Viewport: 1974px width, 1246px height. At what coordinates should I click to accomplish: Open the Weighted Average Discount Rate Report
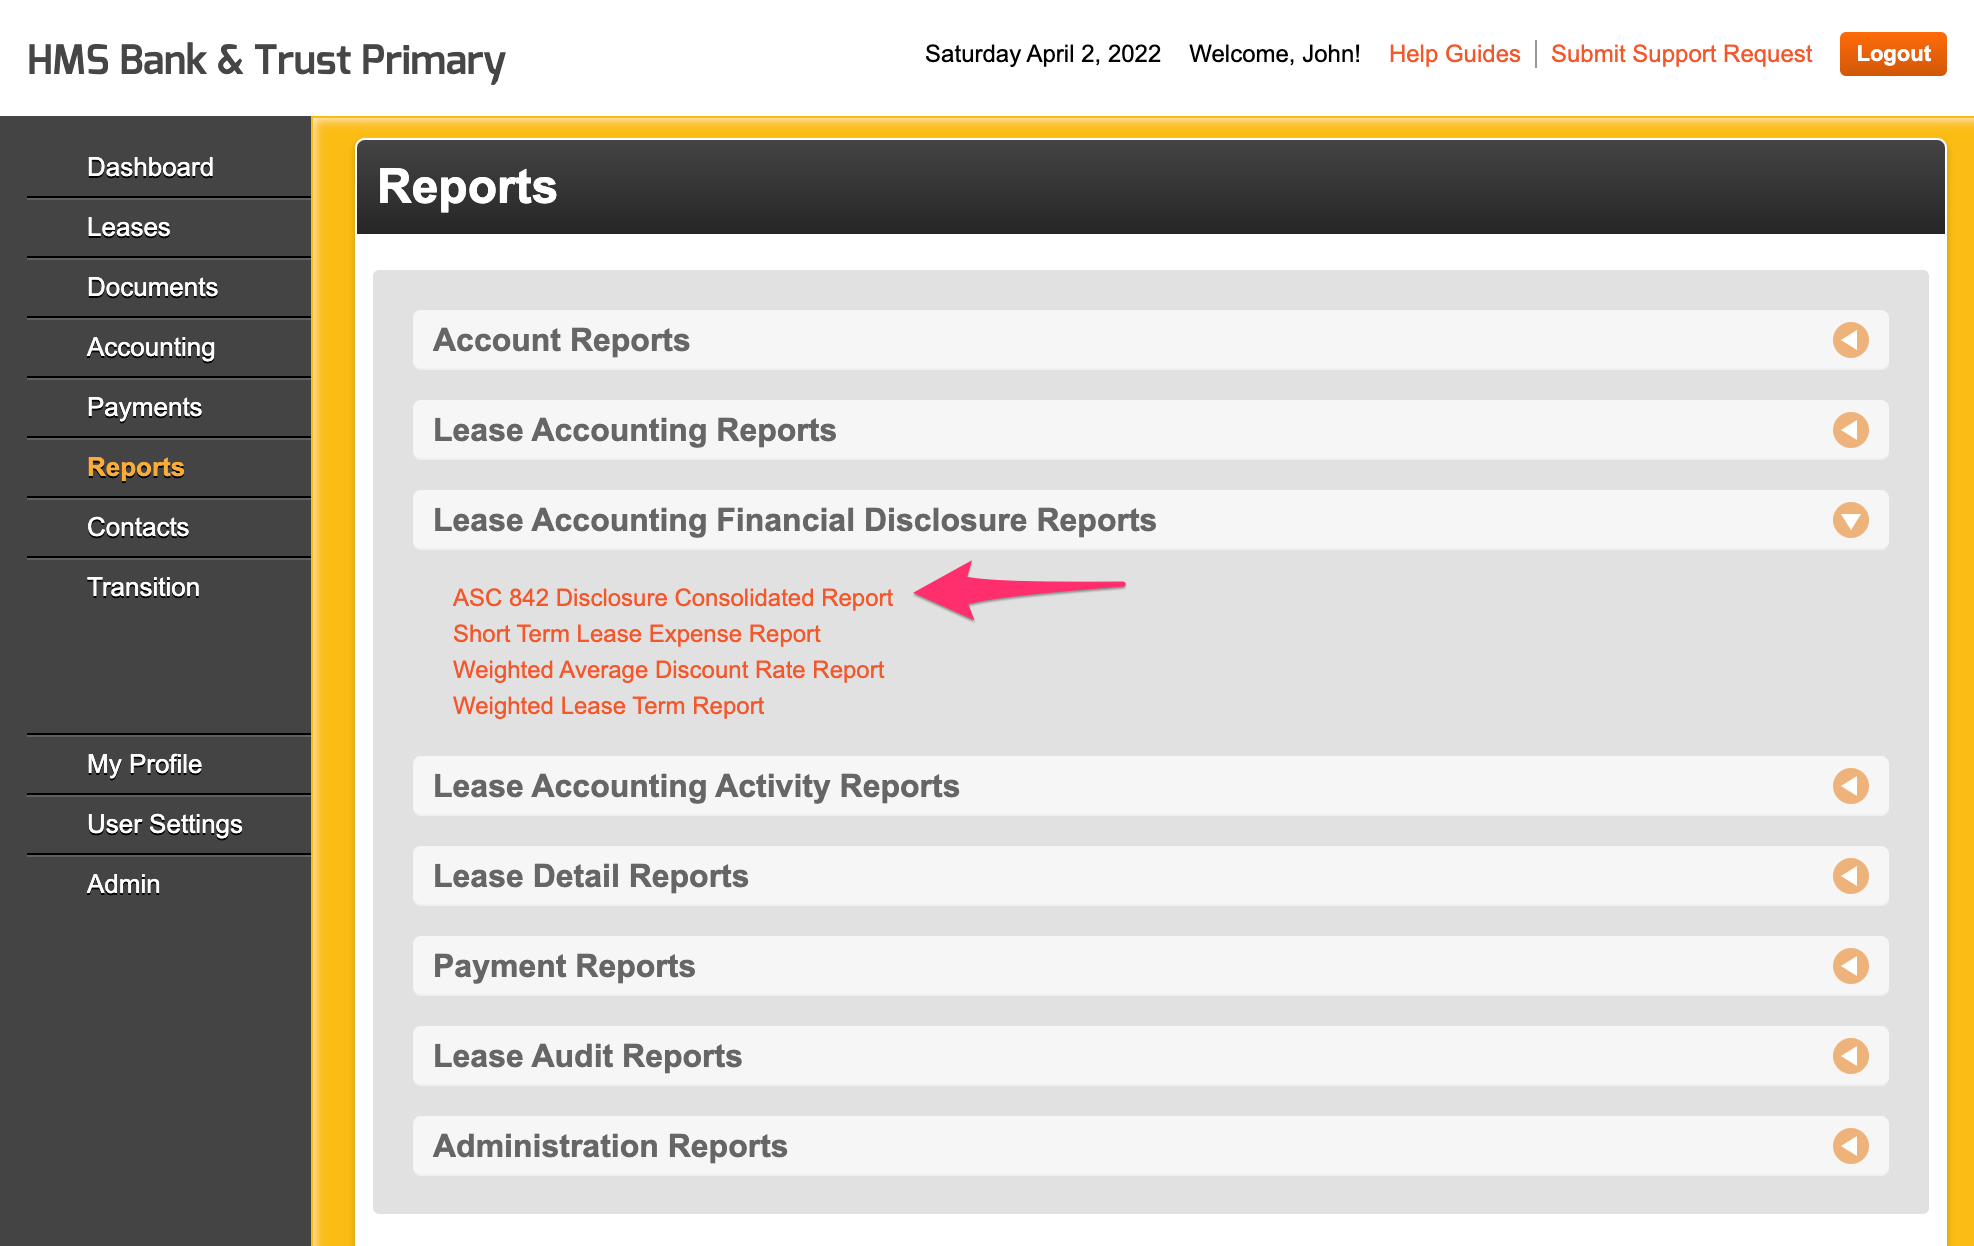(x=668, y=669)
